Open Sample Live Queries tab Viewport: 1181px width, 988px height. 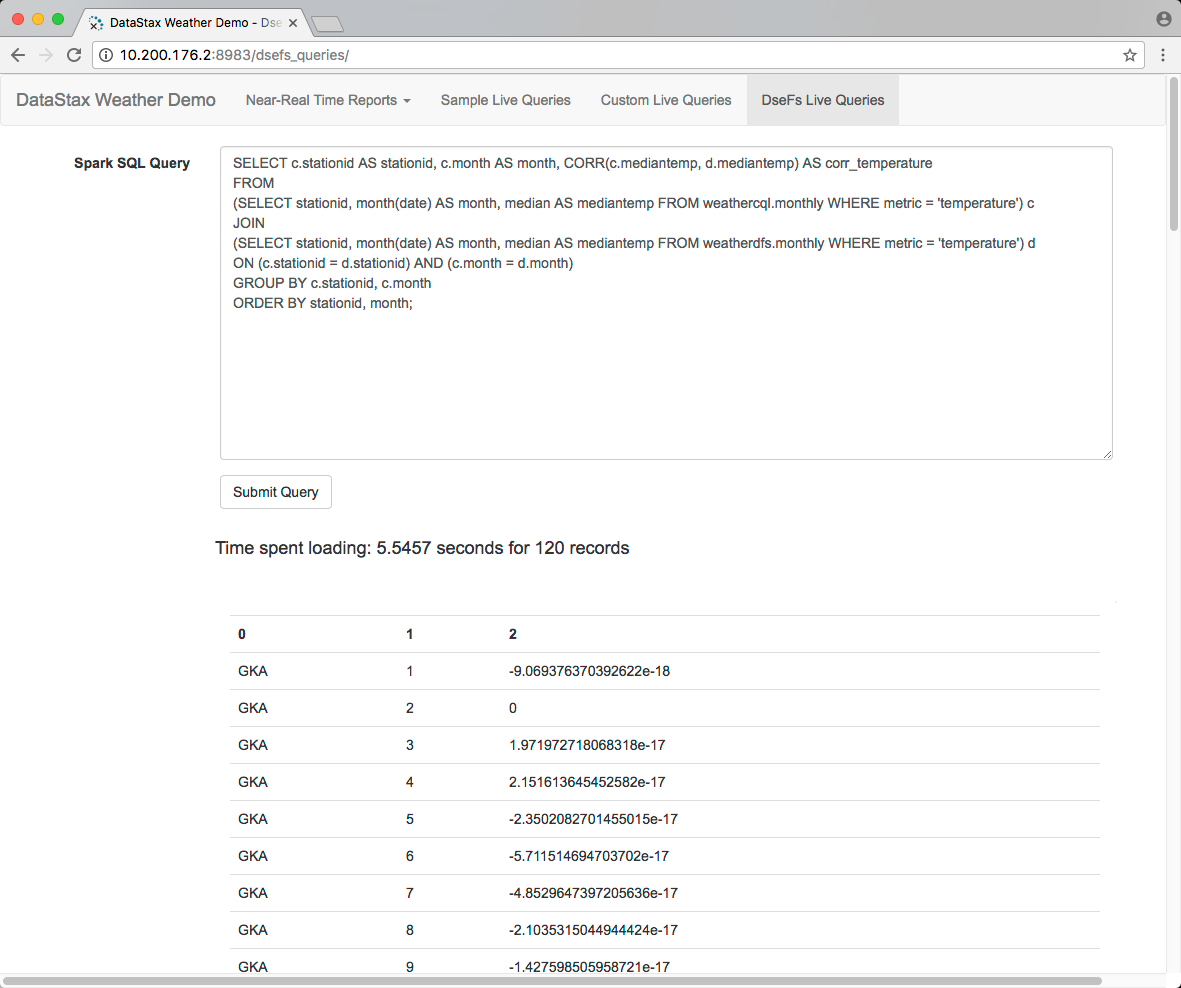pos(505,100)
